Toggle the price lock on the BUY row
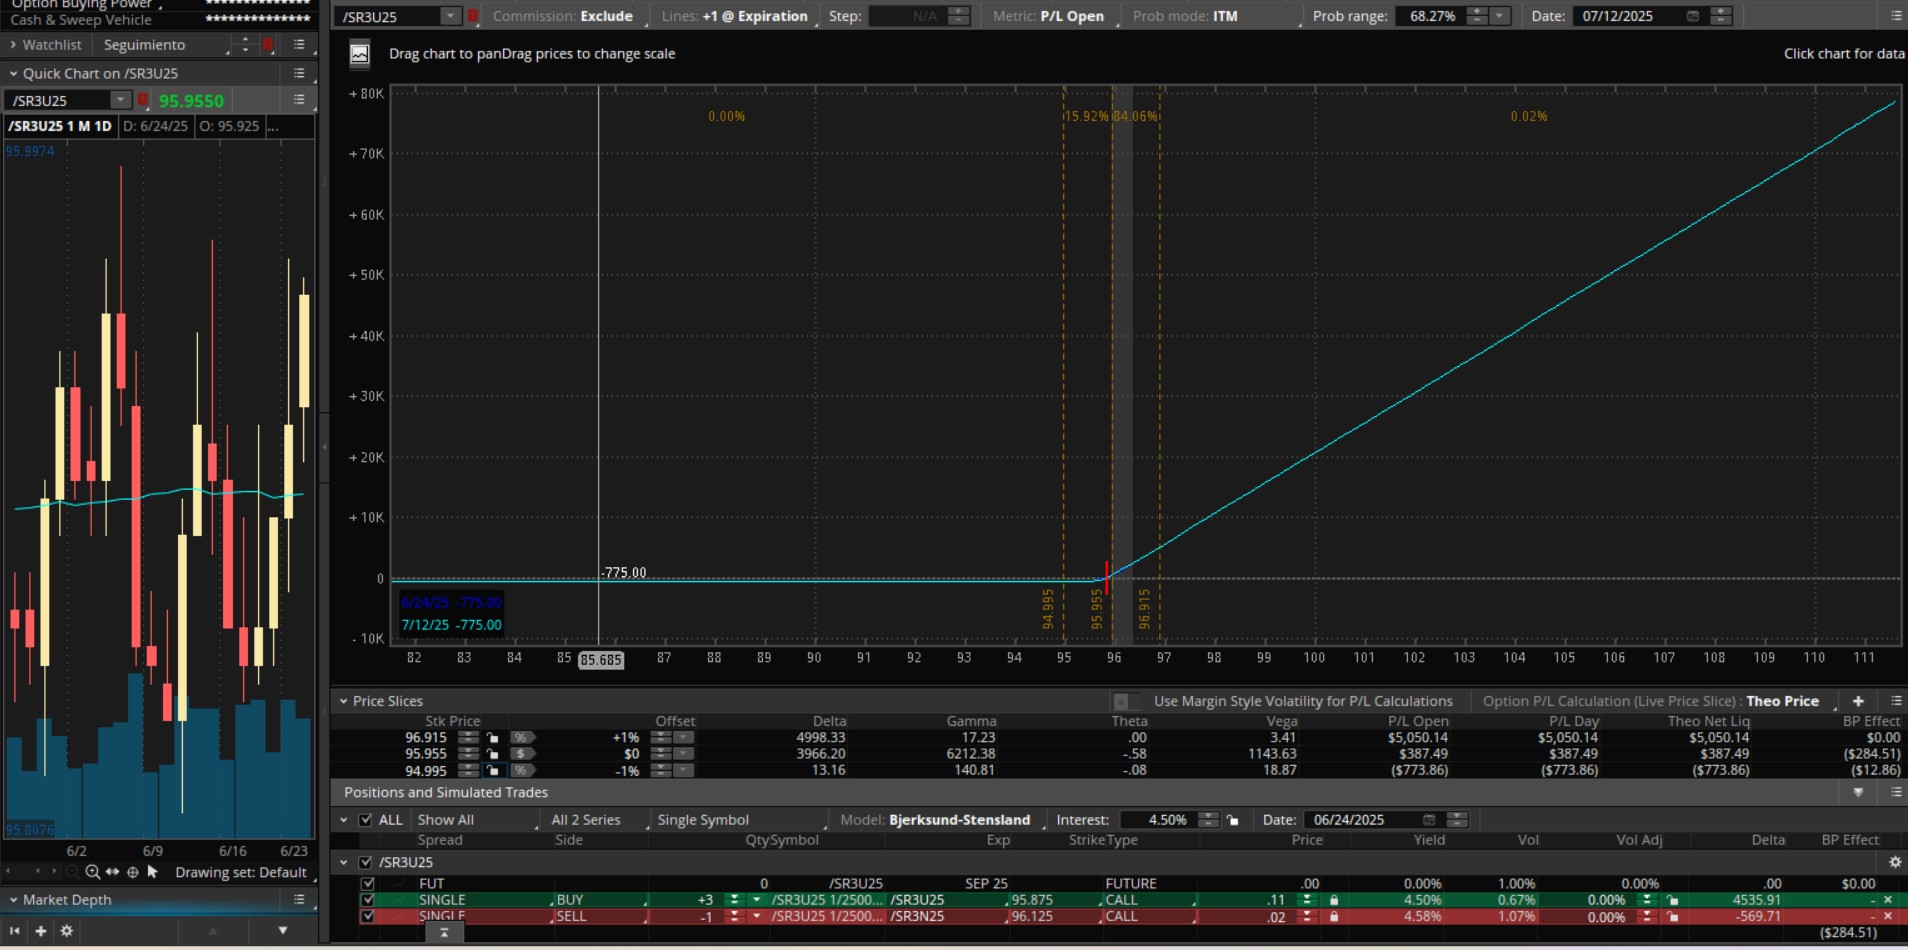The height and width of the screenshot is (950, 1908). (x=1333, y=900)
